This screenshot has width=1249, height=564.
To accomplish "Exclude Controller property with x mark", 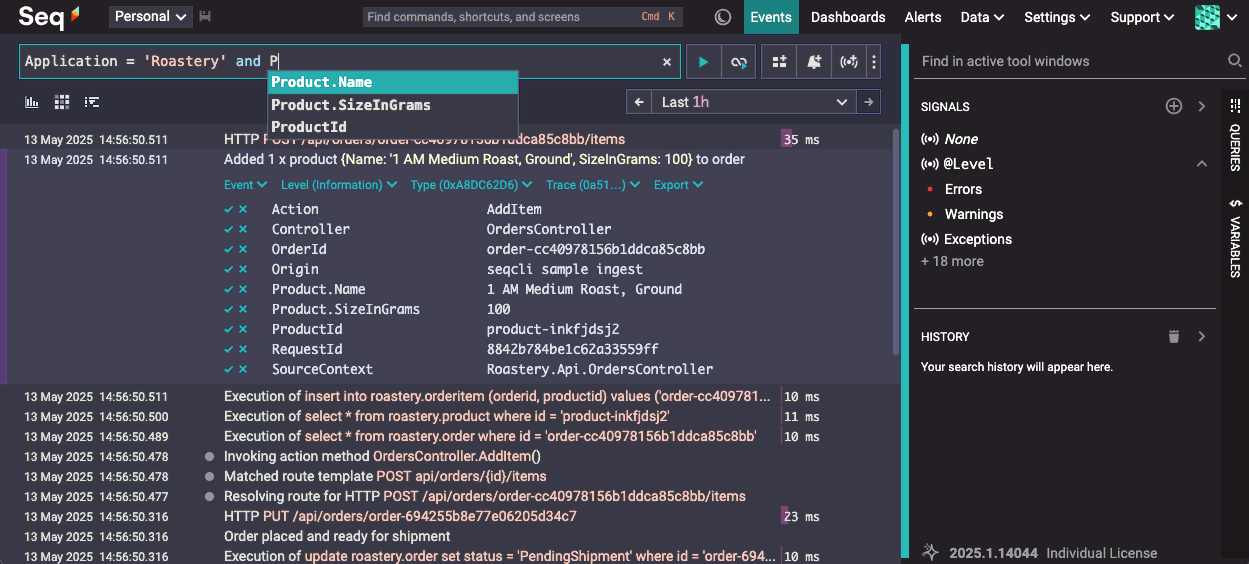I will (243, 229).
